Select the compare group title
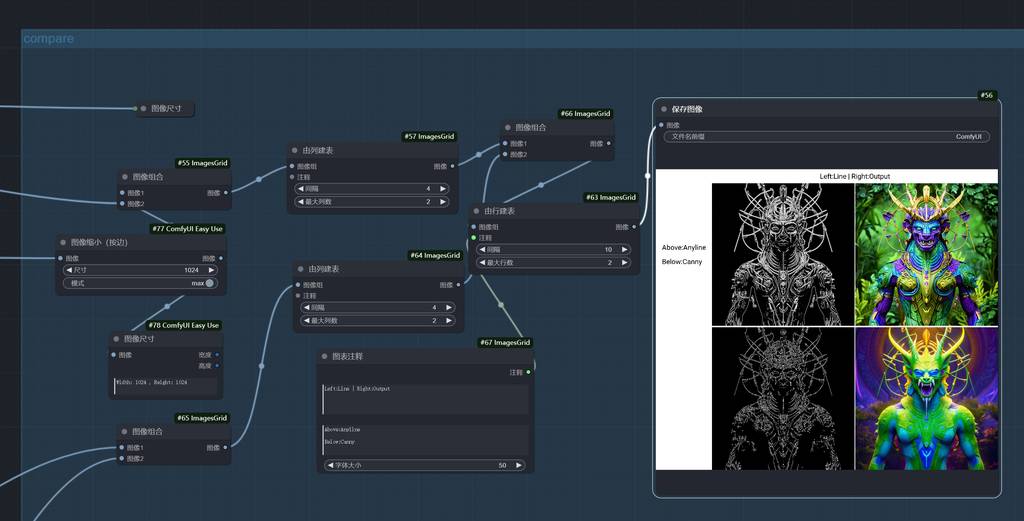 pyautogui.click(x=48, y=39)
